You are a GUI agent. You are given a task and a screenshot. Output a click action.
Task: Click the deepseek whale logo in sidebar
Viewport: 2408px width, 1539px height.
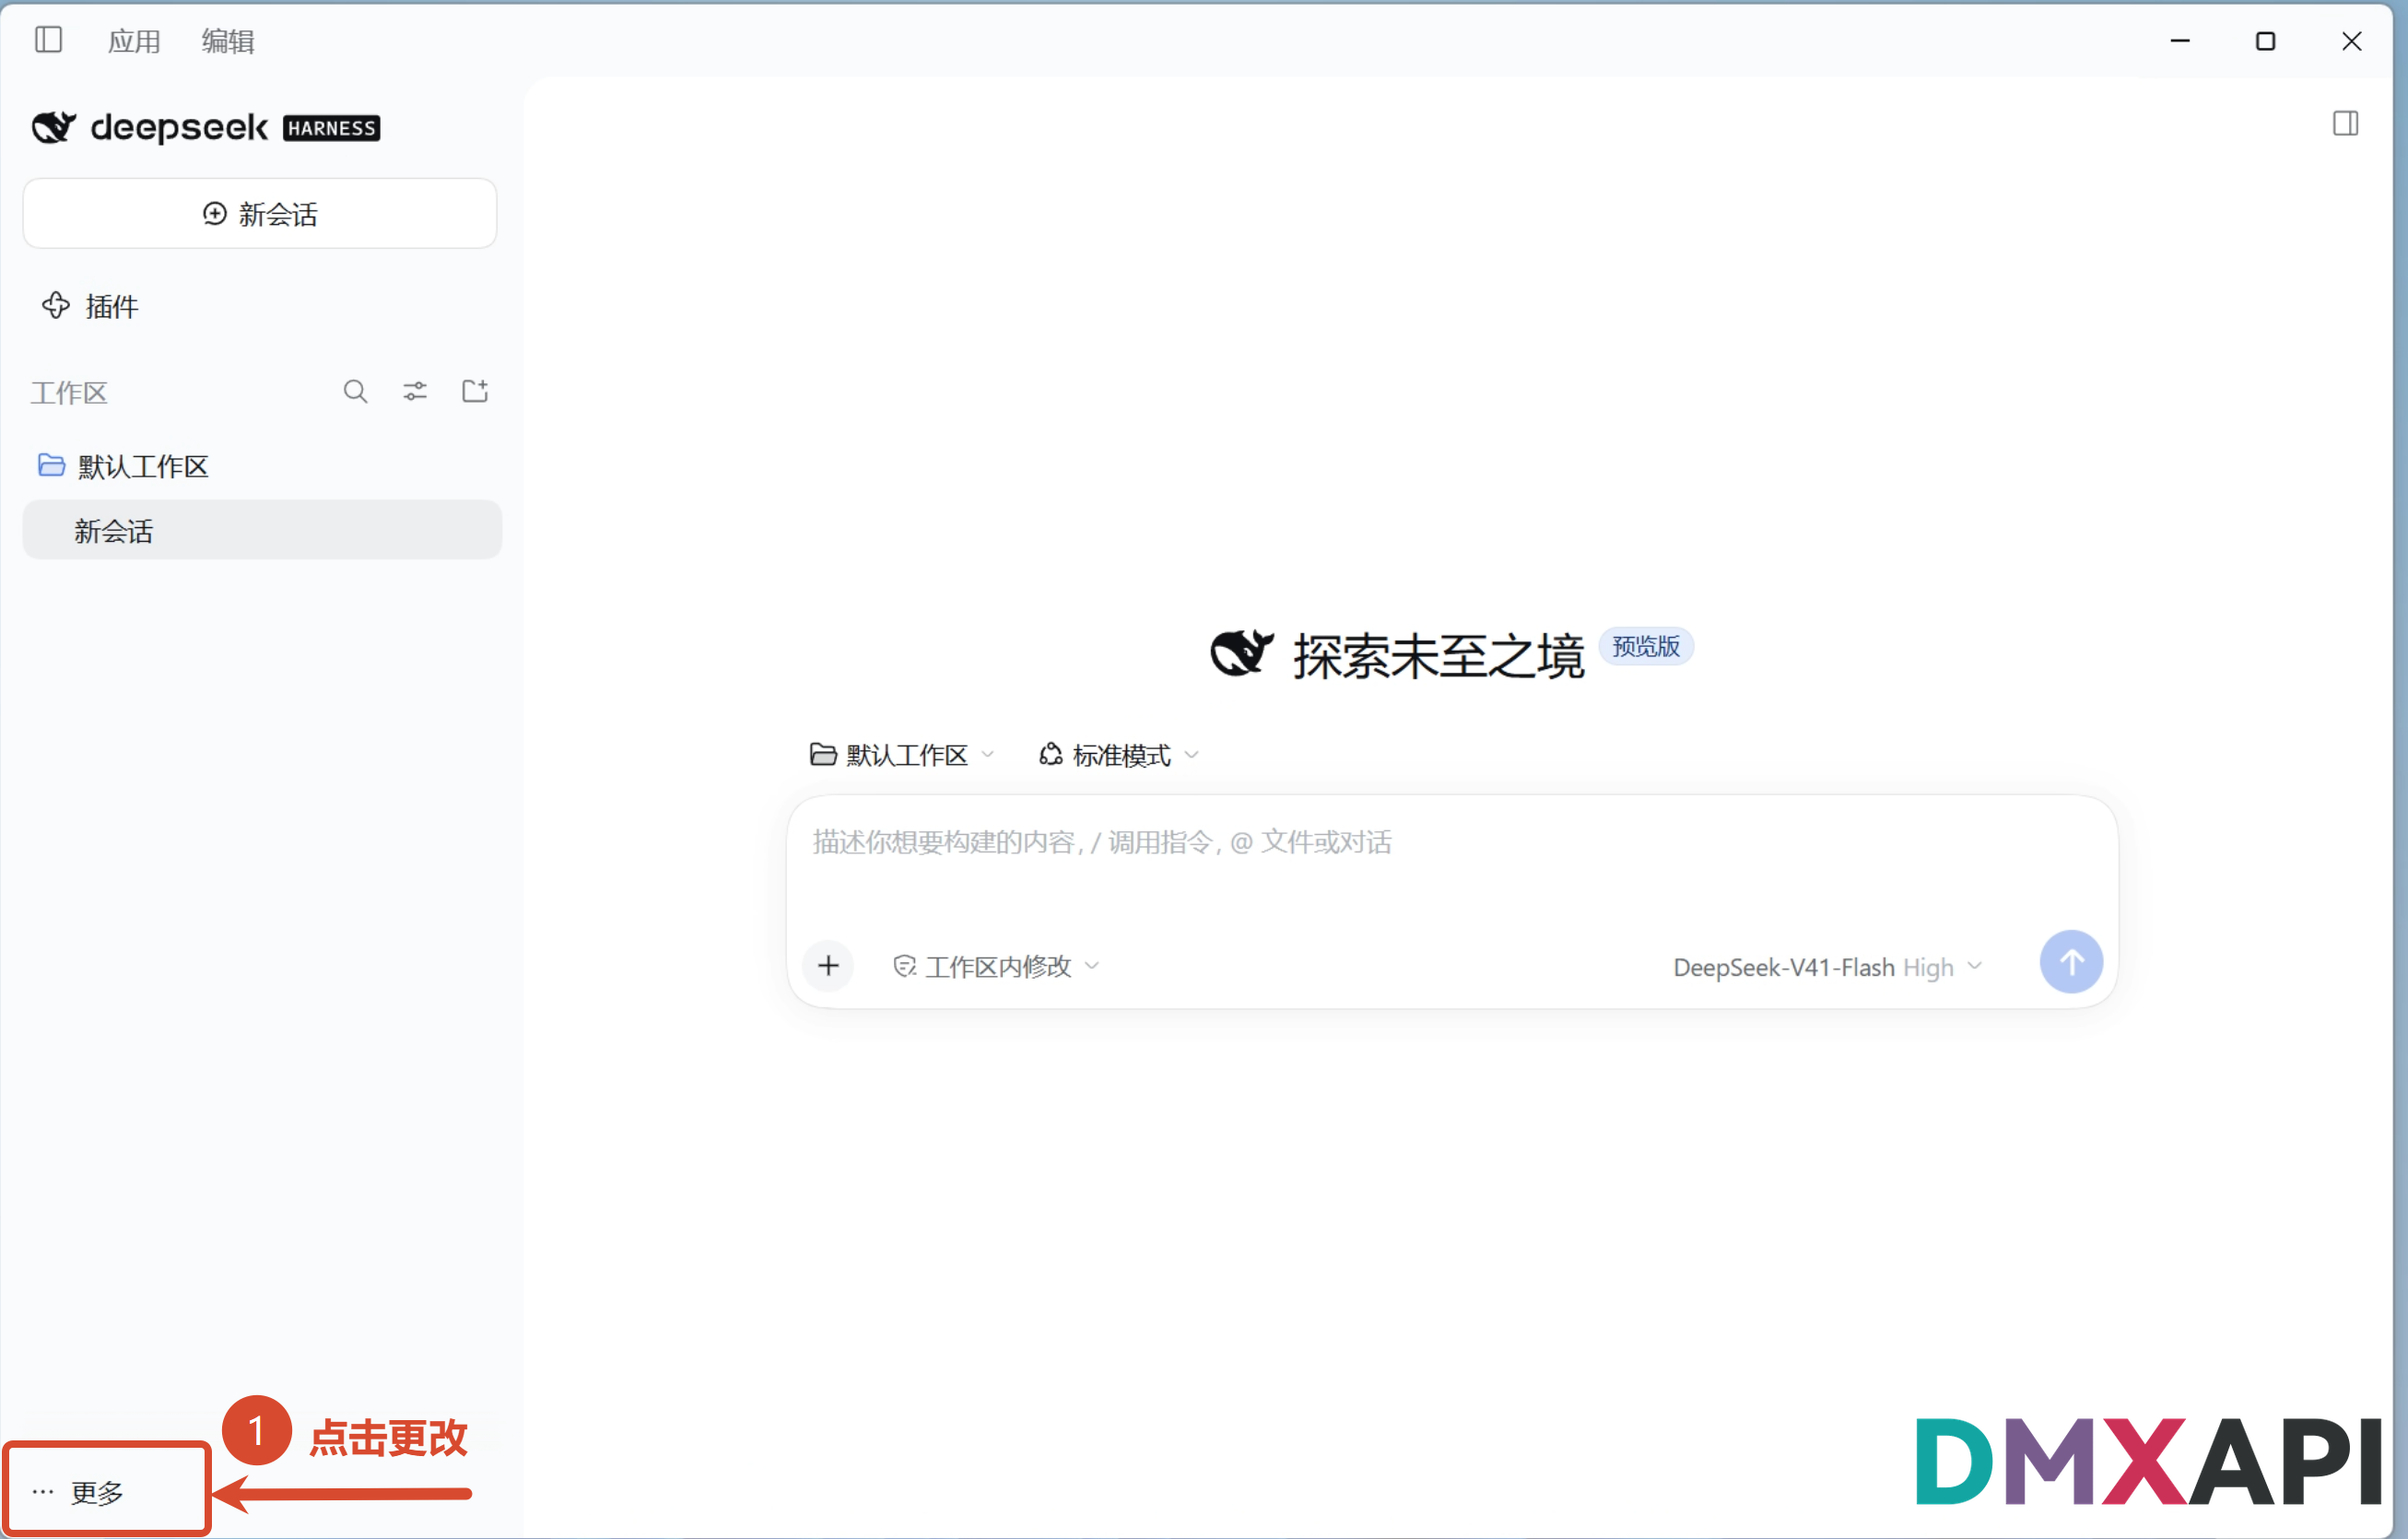[54, 127]
